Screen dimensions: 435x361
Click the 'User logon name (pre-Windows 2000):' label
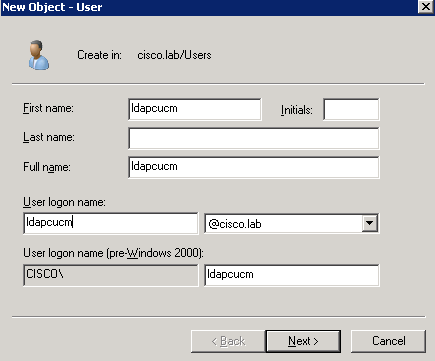pyautogui.click(x=113, y=253)
